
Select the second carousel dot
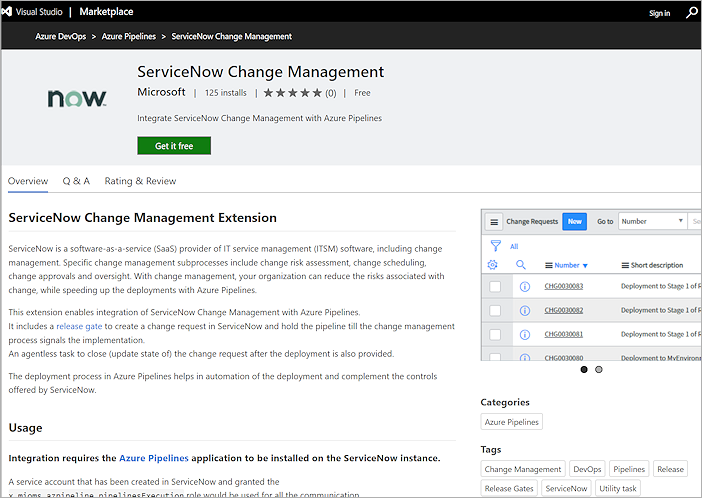click(599, 369)
